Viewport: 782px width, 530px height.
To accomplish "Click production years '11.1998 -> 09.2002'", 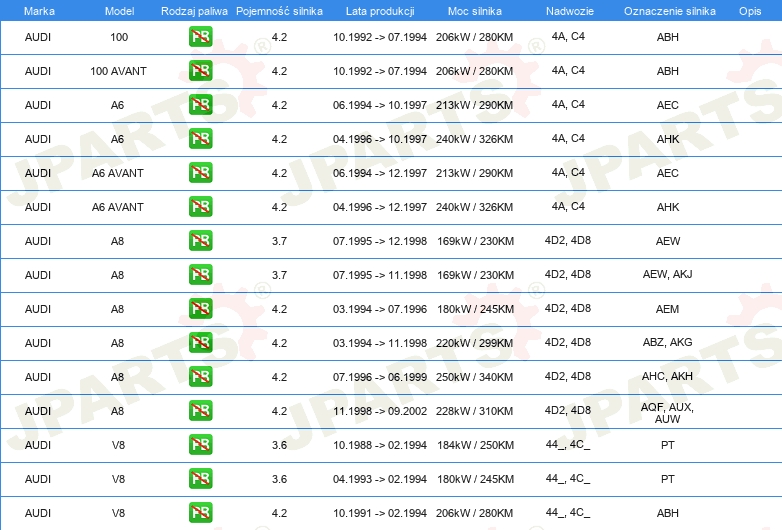I will point(380,411).
